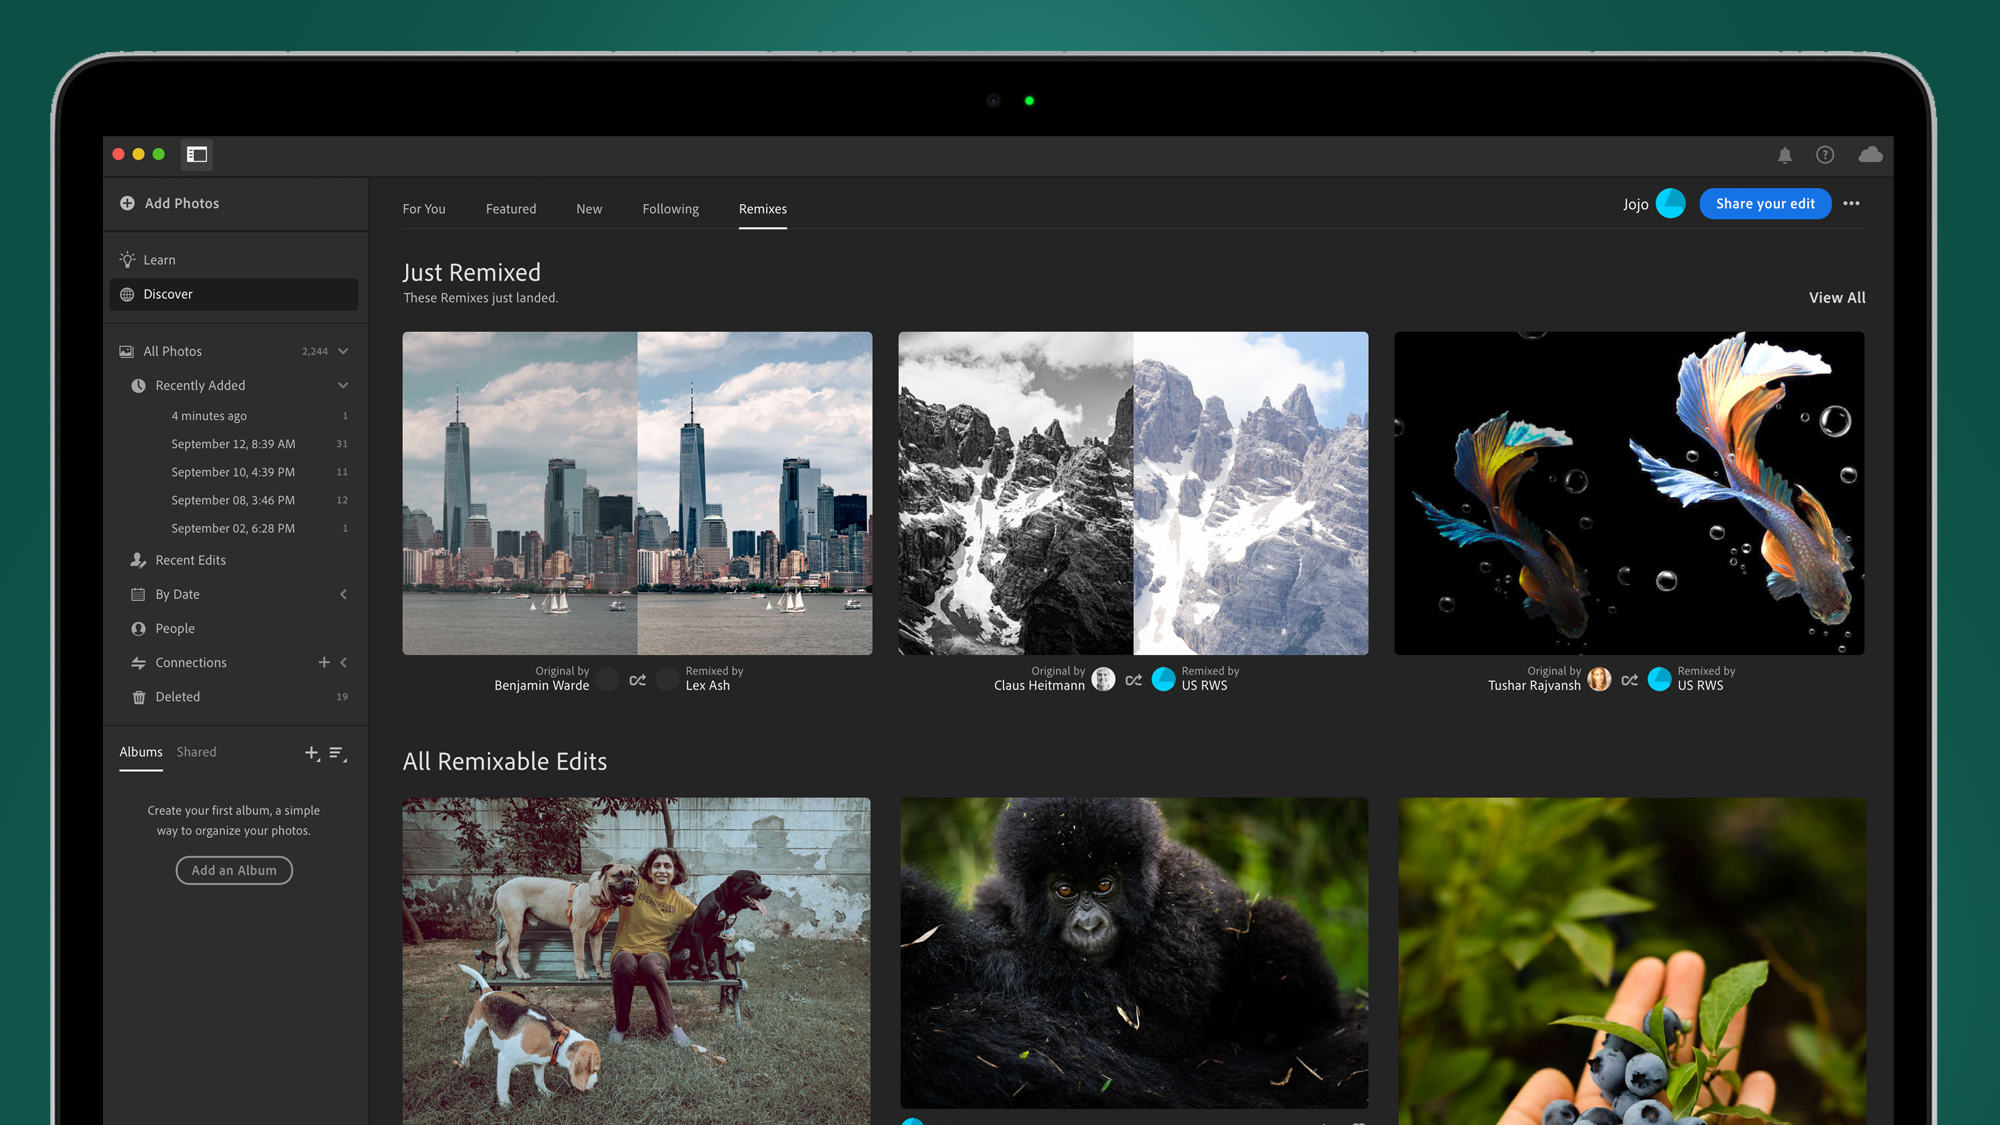
Task: Click the Deleted icon in sidebar
Action: (x=137, y=696)
